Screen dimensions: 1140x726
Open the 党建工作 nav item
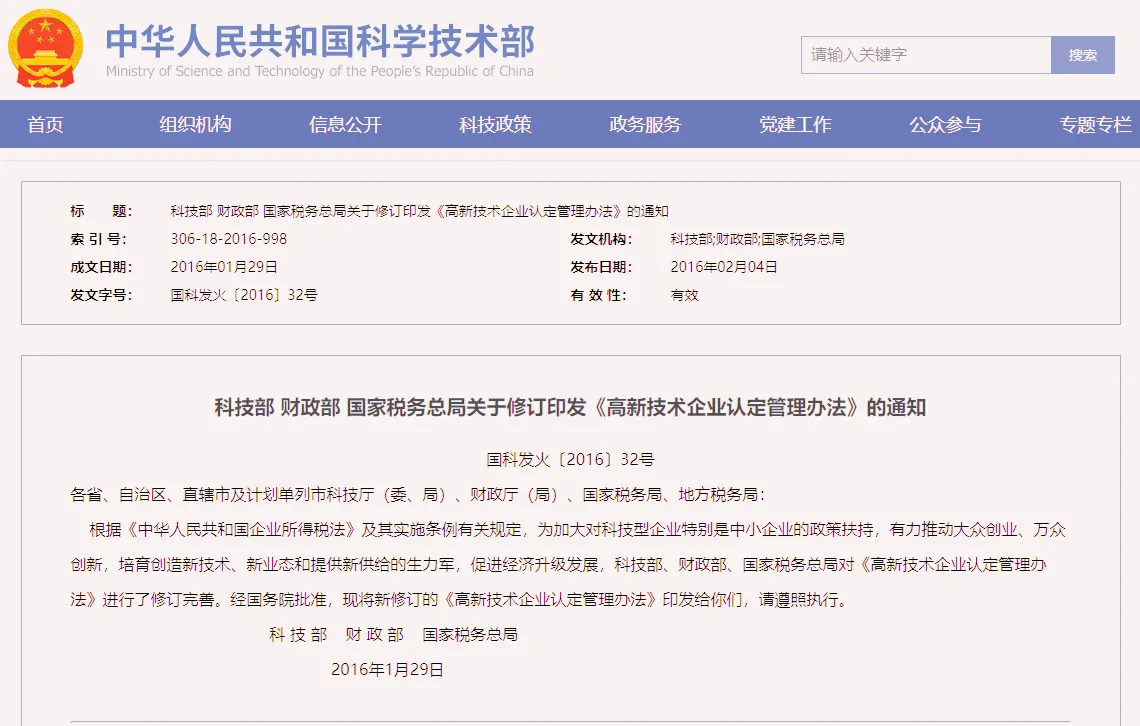(795, 124)
